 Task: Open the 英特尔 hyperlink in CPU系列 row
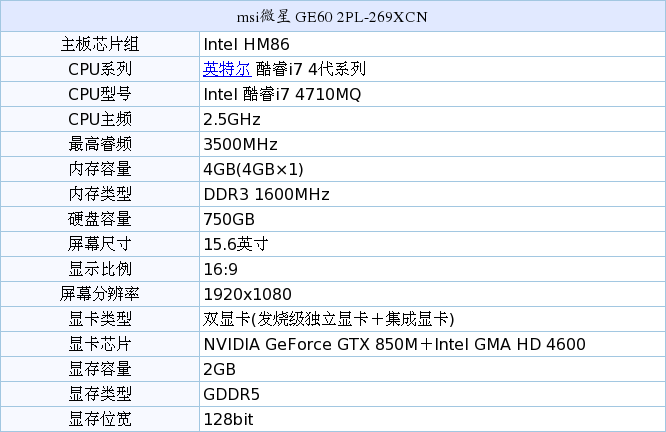pyautogui.click(x=227, y=69)
